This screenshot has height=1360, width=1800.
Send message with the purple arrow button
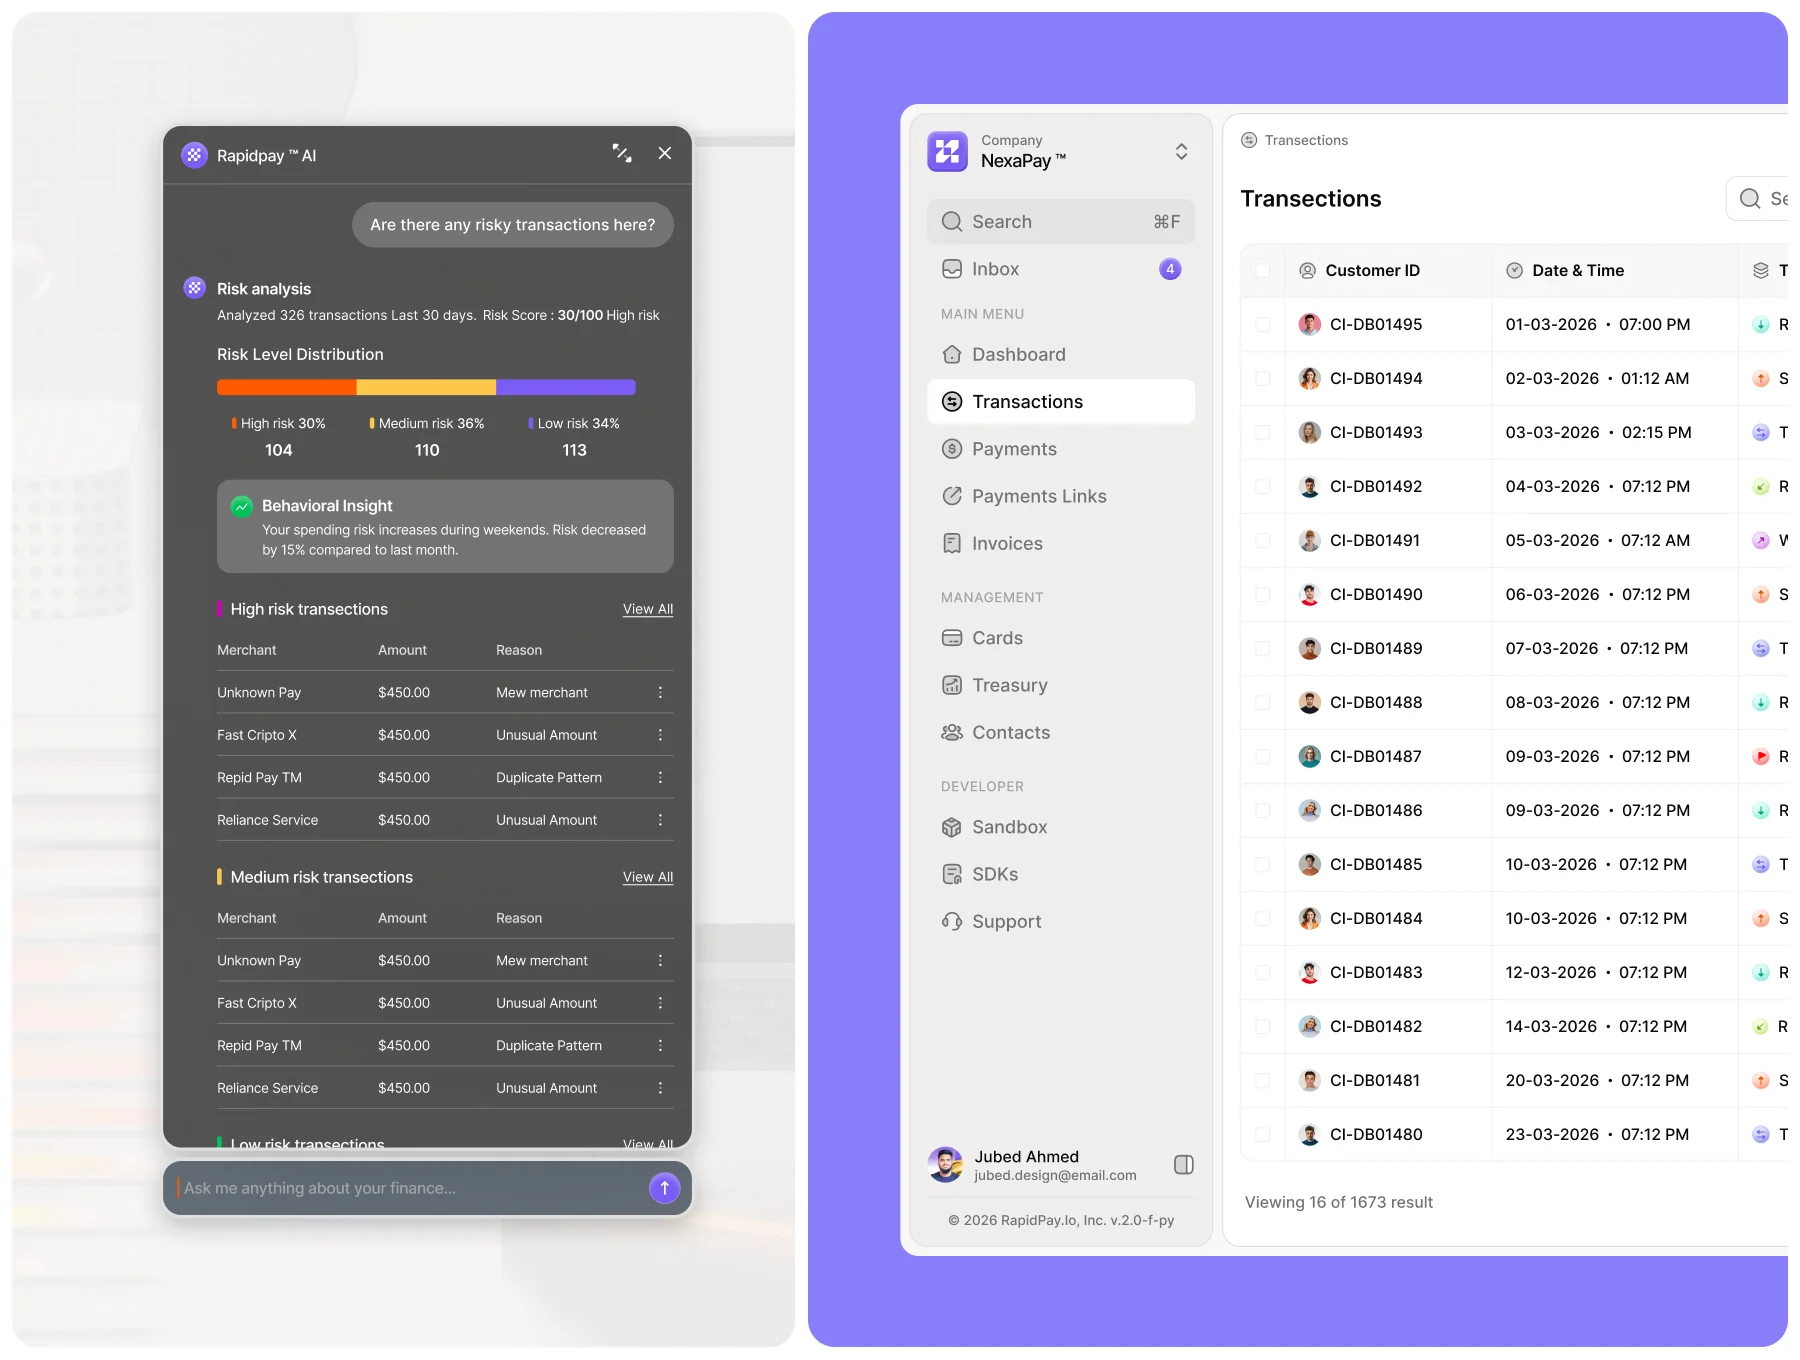pos(664,1188)
